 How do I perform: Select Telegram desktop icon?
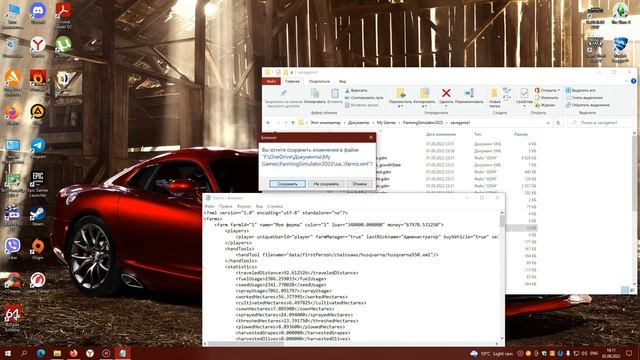(38, 148)
